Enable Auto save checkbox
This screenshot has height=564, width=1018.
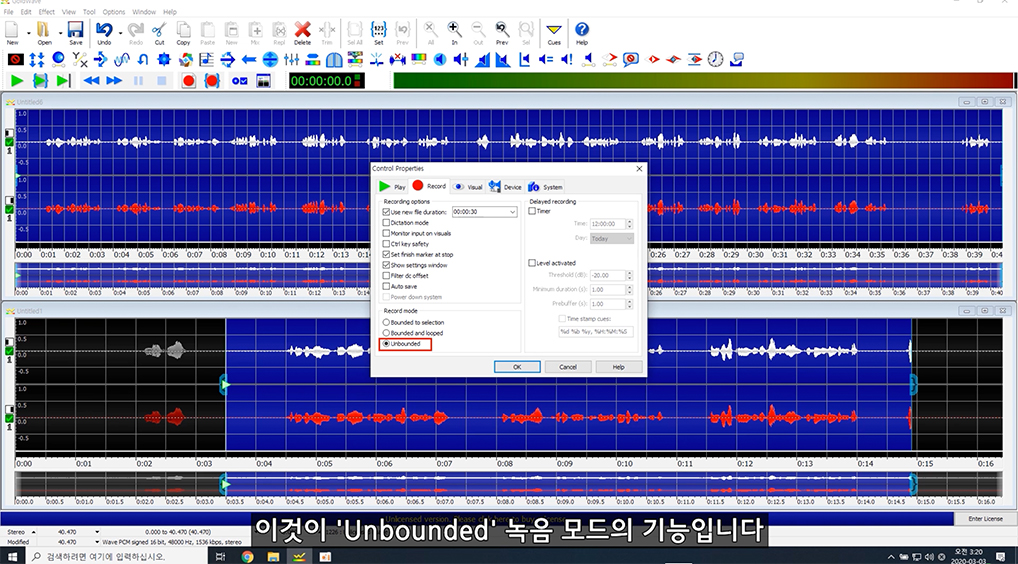386,286
